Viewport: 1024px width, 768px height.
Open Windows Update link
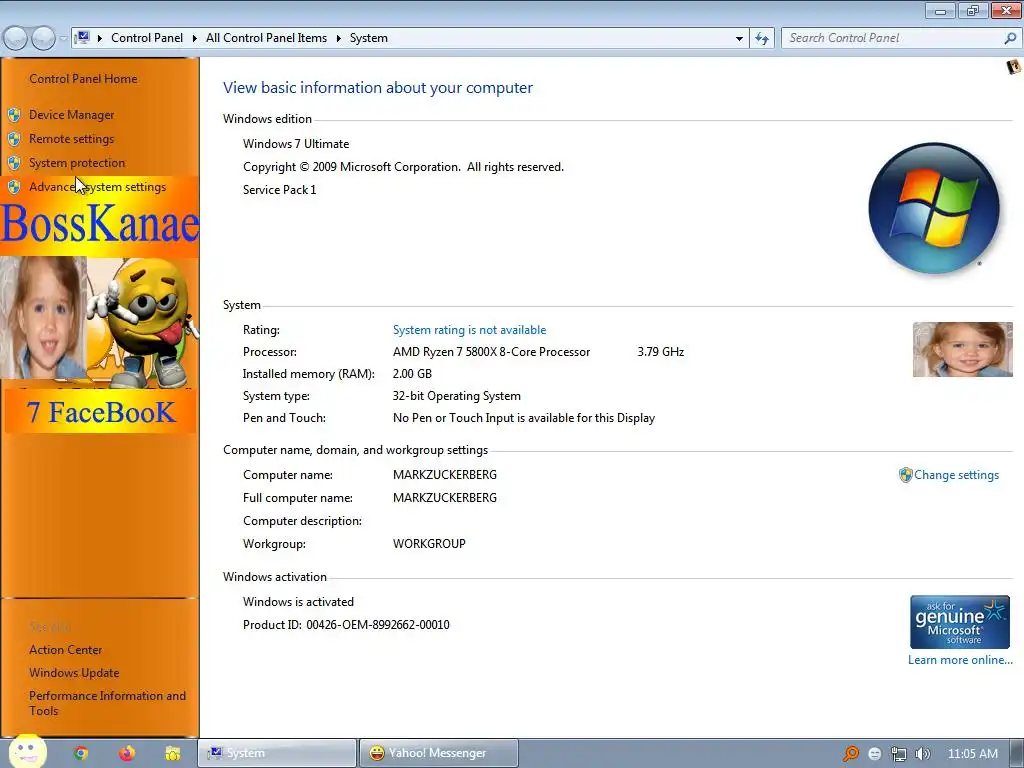click(74, 673)
